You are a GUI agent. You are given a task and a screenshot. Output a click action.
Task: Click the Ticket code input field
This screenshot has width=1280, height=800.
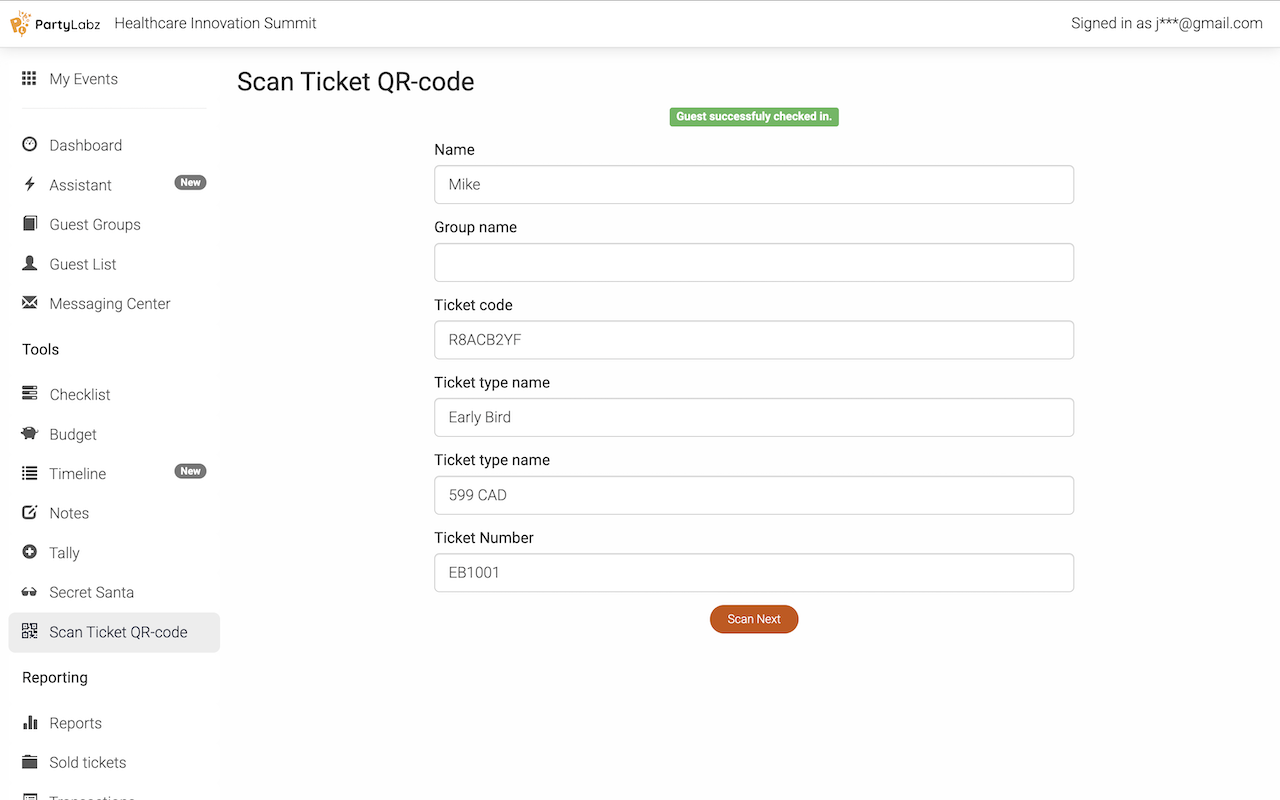click(753, 340)
